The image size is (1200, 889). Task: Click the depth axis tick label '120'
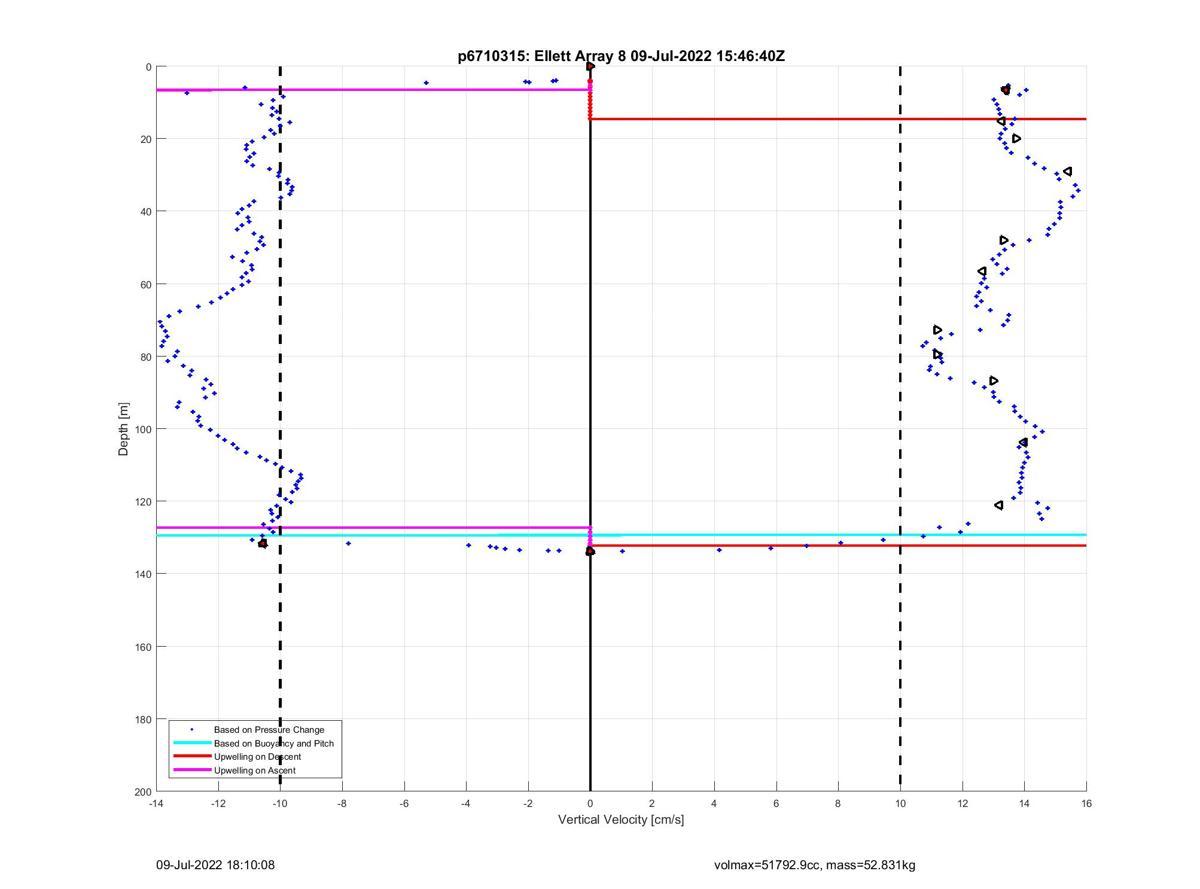(x=142, y=502)
